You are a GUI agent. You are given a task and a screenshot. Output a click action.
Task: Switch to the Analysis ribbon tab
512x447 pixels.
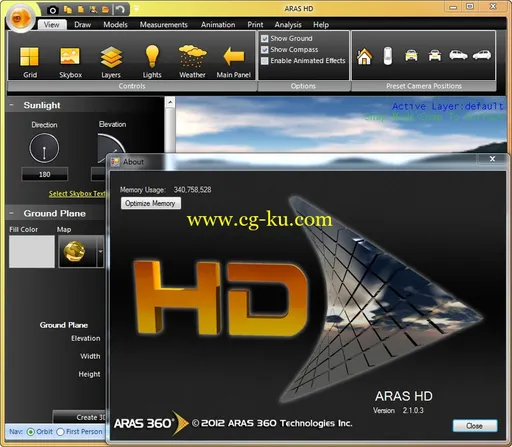(288, 25)
